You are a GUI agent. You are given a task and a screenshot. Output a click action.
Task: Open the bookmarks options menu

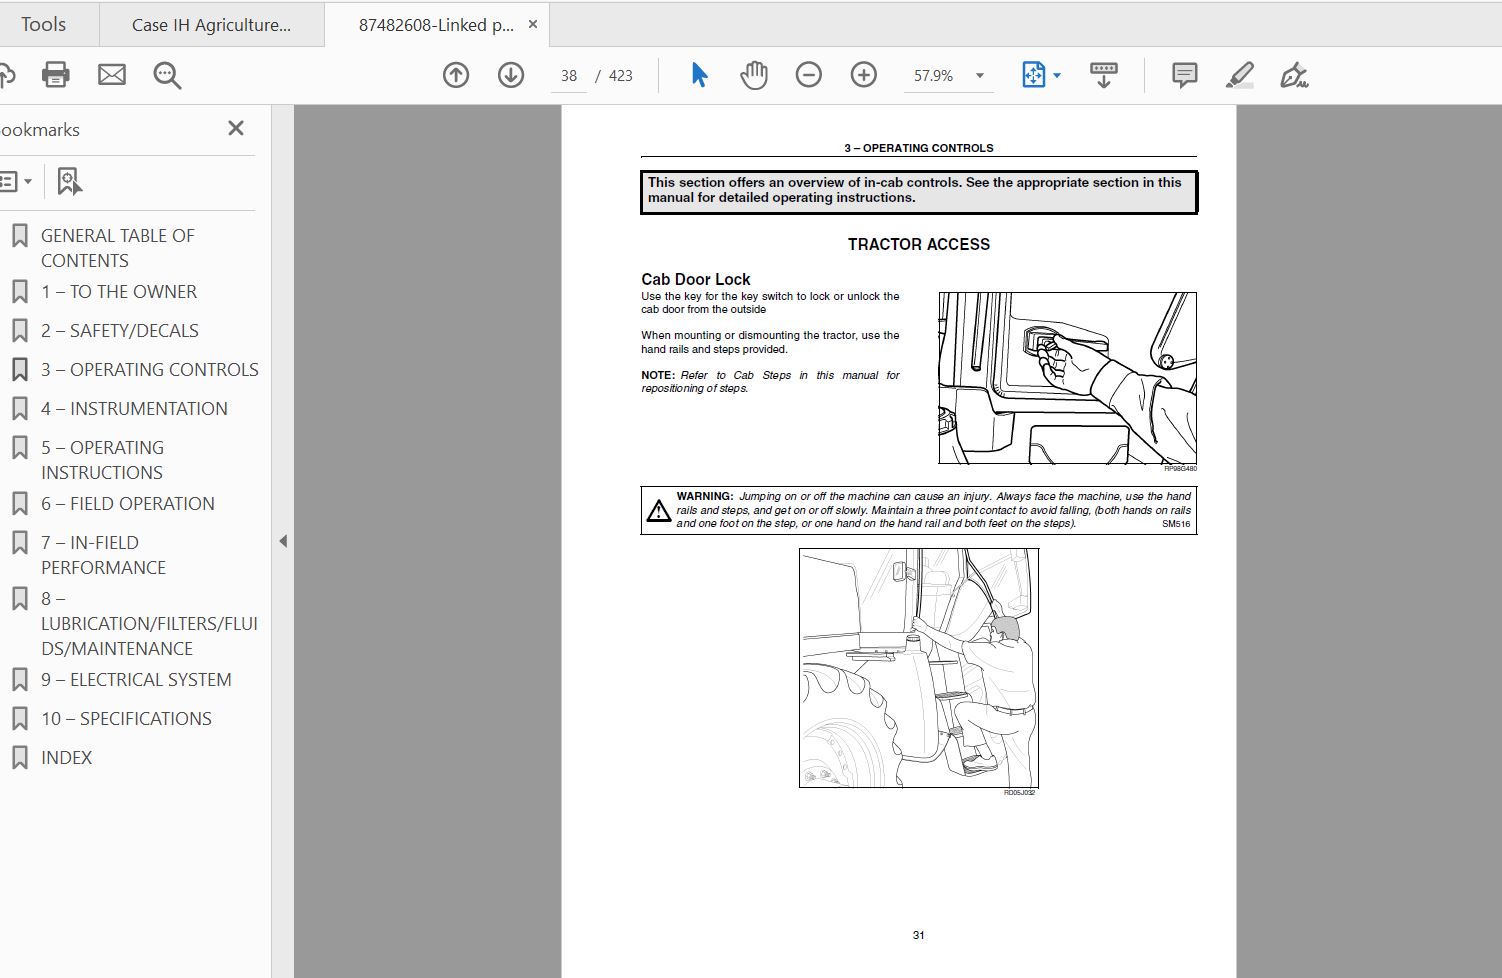pos(16,181)
